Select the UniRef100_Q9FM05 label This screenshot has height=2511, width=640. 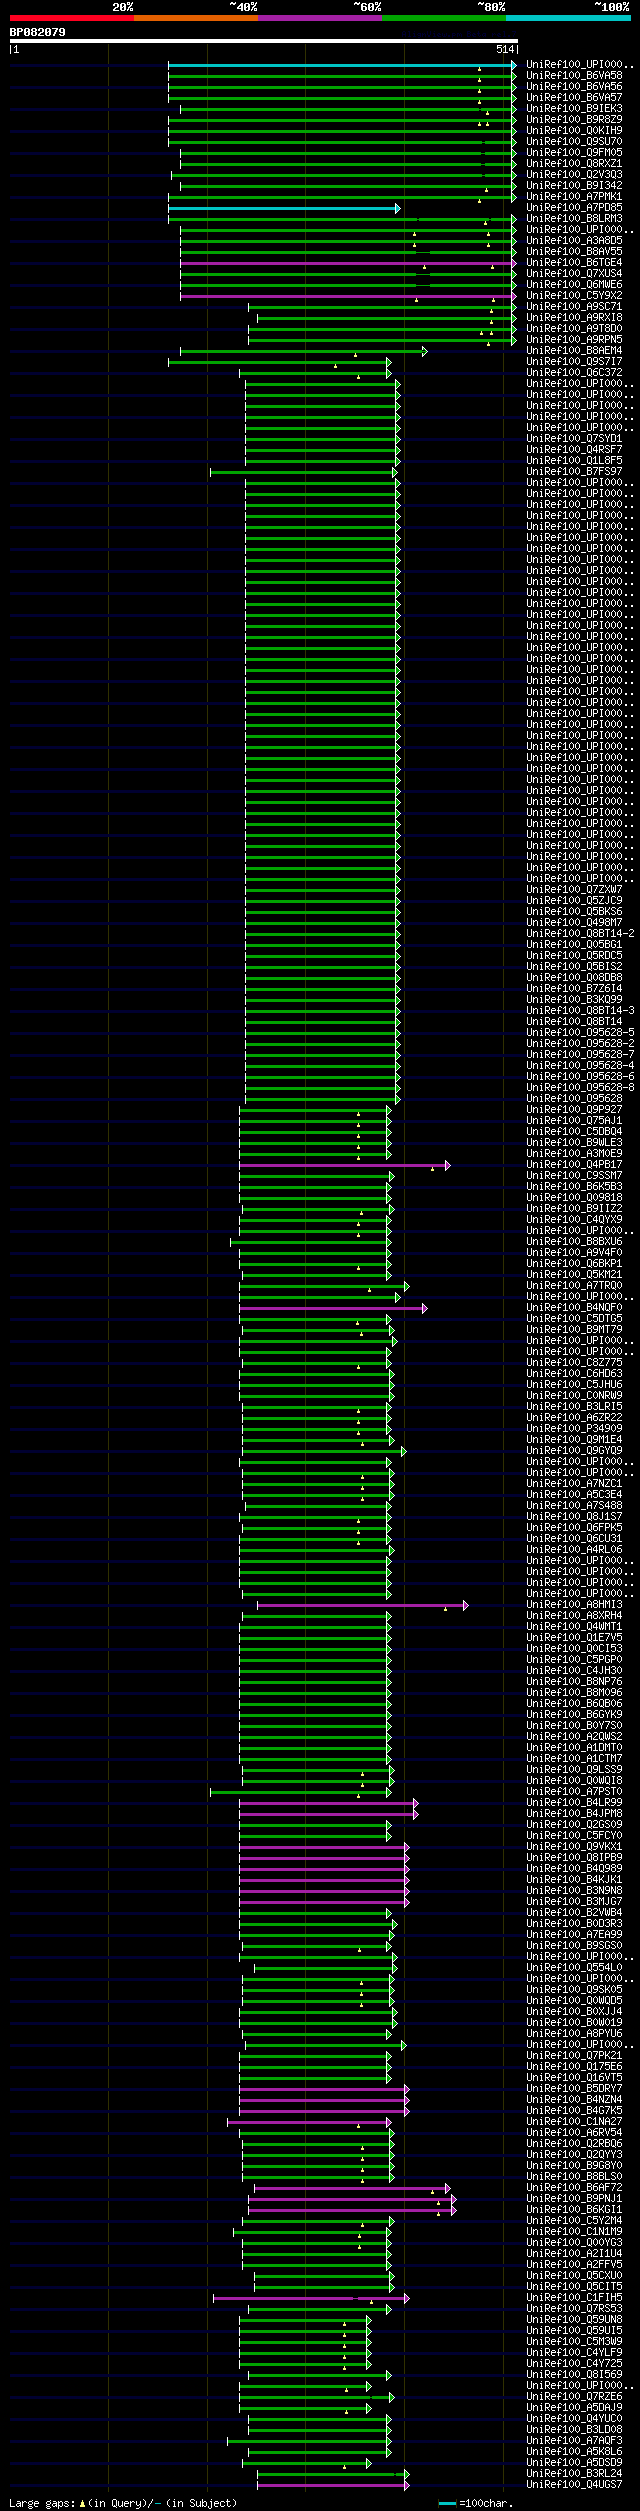coord(574,153)
